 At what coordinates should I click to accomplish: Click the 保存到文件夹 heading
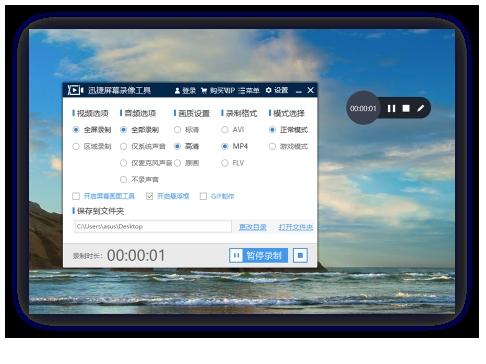point(100,211)
